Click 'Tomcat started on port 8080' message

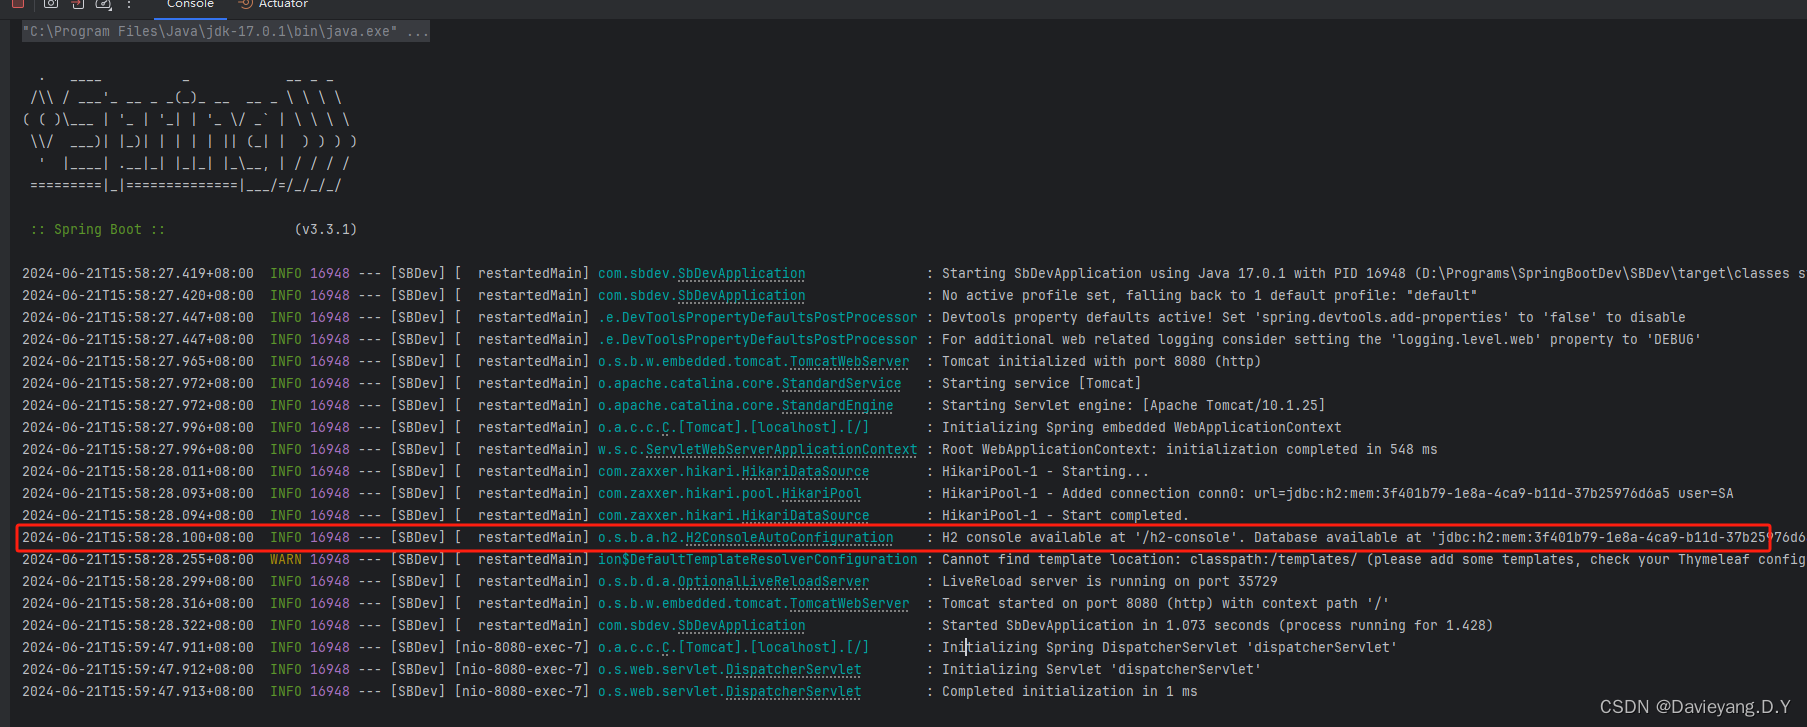pos(1165,604)
